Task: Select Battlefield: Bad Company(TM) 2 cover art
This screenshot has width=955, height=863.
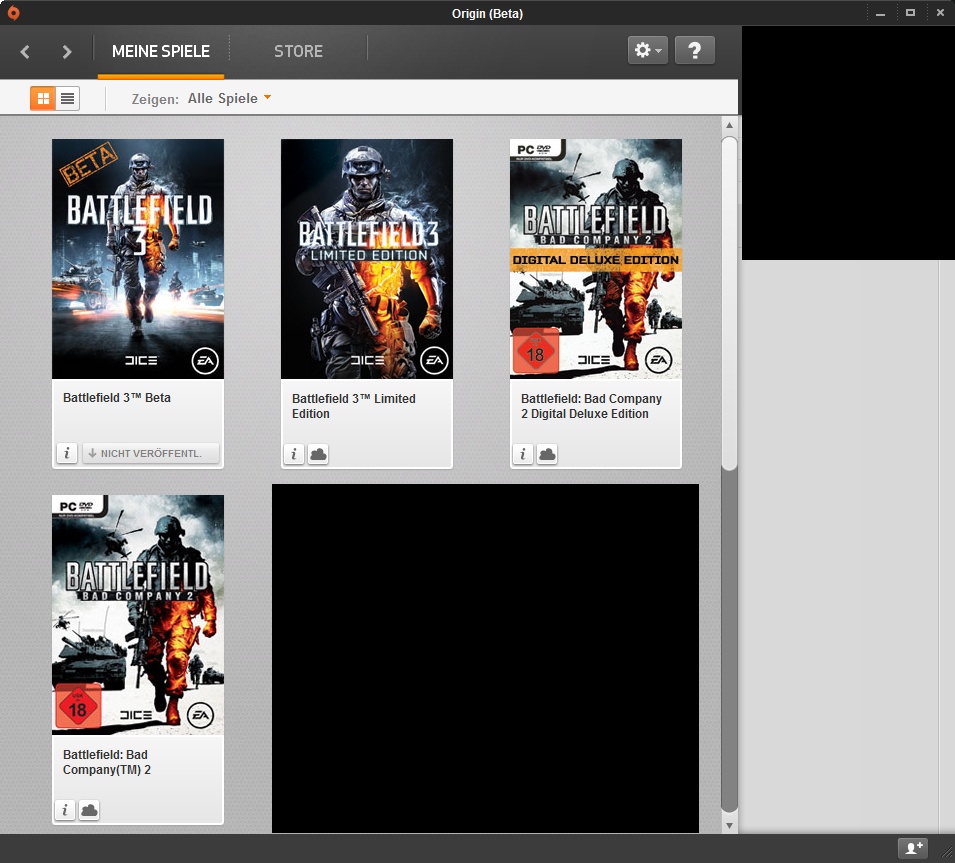Action: [x=138, y=615]
